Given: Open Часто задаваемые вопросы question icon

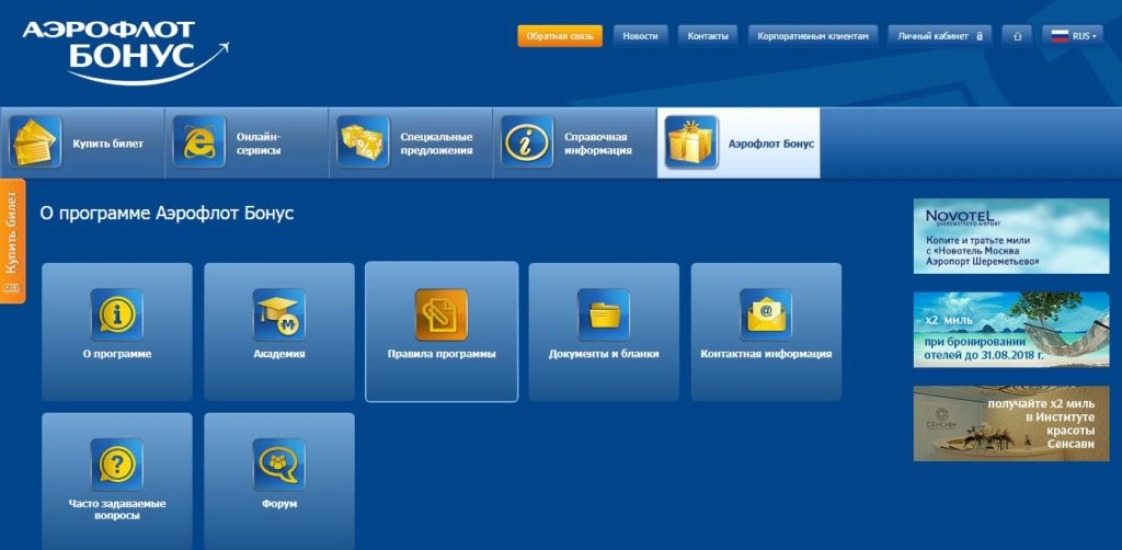Looking at the screenshot, I should (117, 465).
